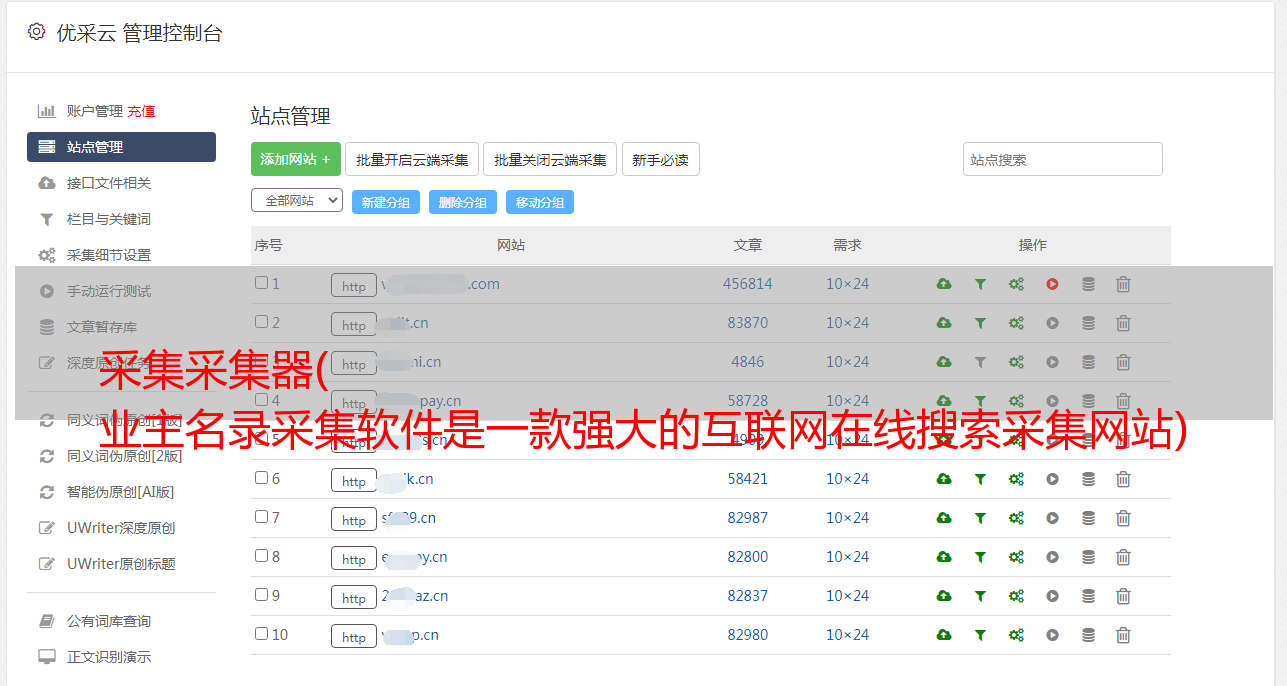
Task: Click article count 456814
Action: 748,284
